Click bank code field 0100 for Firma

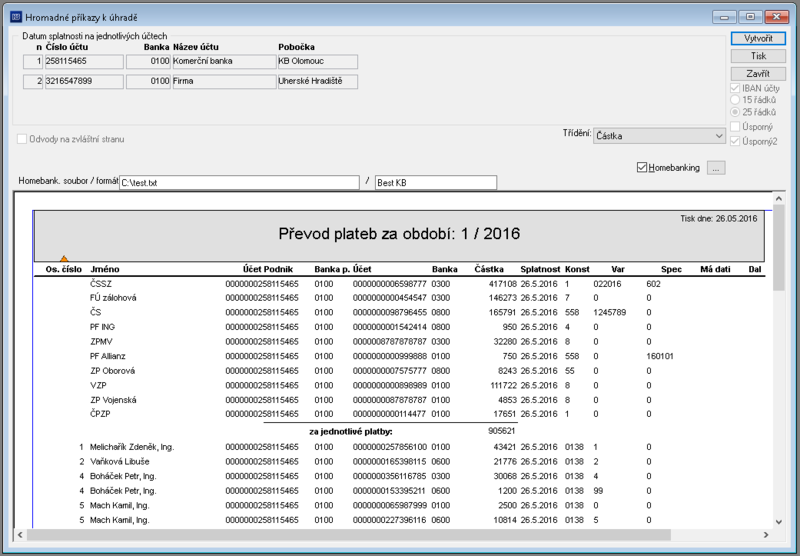148,82
